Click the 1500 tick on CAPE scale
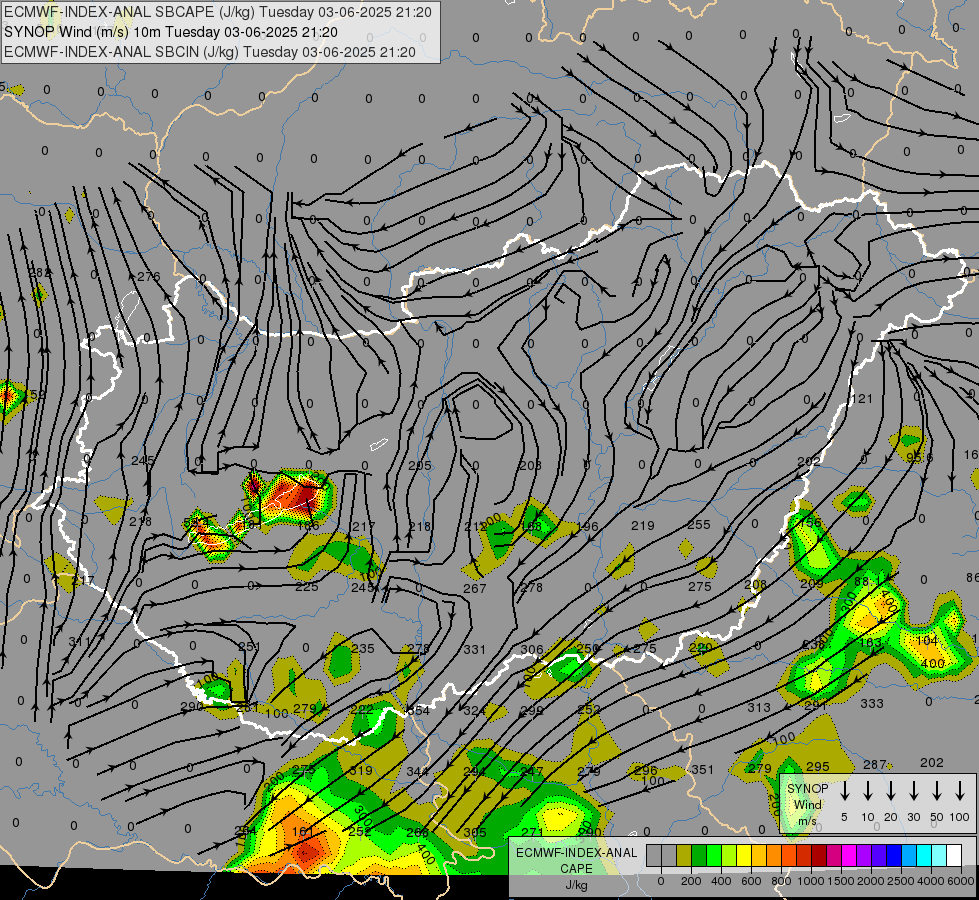Screen dimensions: 979x900 [841, 881]
